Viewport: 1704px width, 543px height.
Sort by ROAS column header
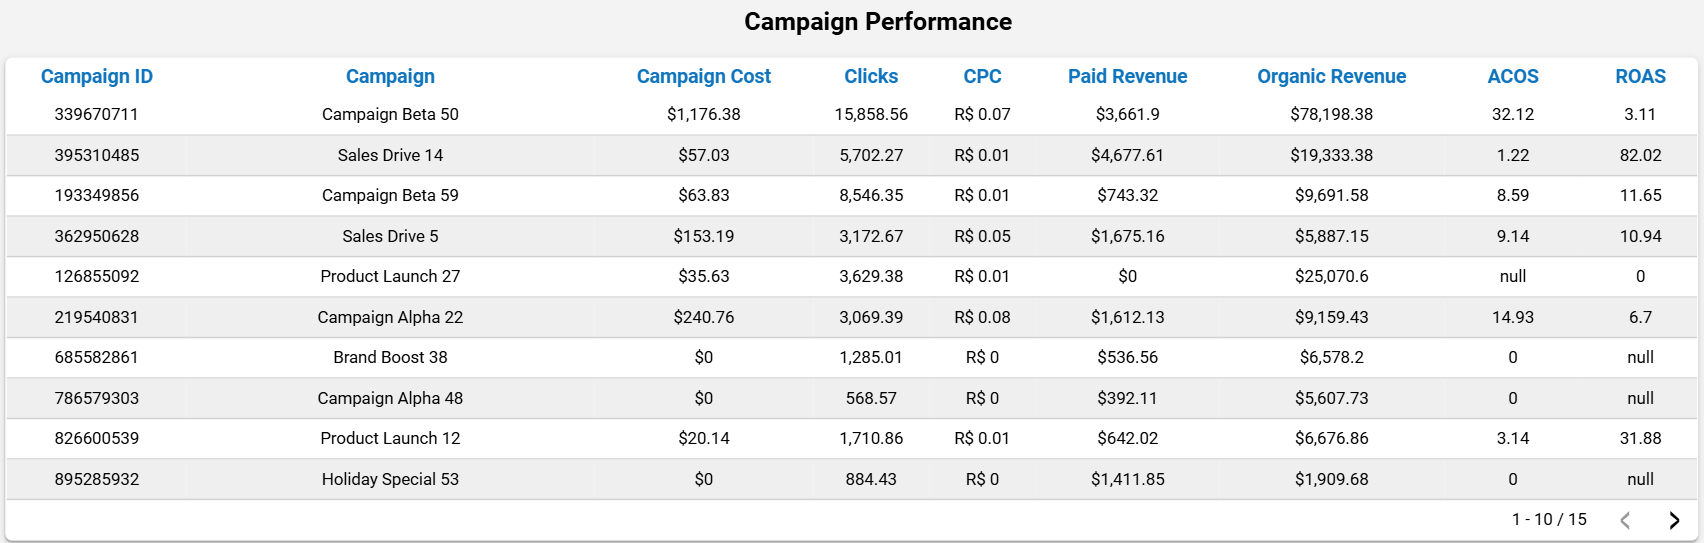coord(1640,76)
